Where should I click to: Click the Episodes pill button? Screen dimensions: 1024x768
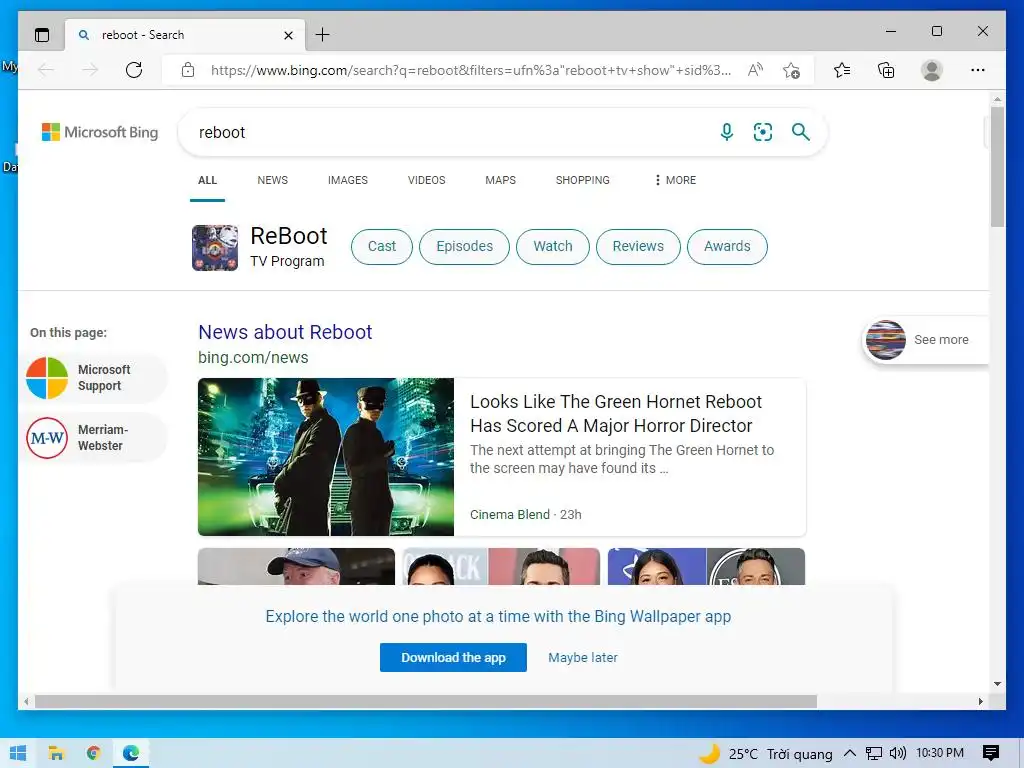(464, 246)
